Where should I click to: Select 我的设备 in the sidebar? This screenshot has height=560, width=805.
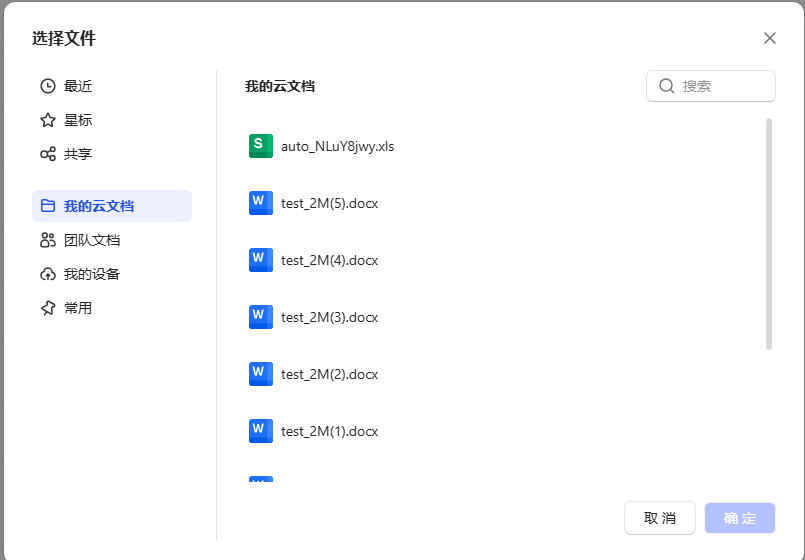[x=92, y=274]
